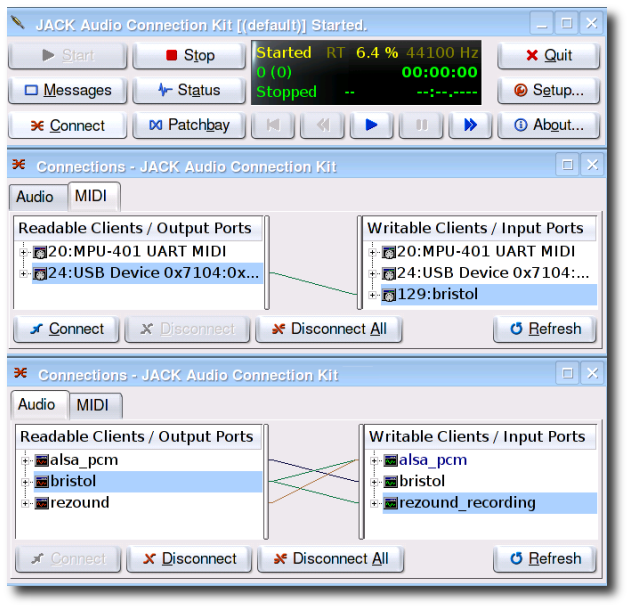Screen dimensions: 630x609
Task: Pause the transport
Action: [421, 125]
